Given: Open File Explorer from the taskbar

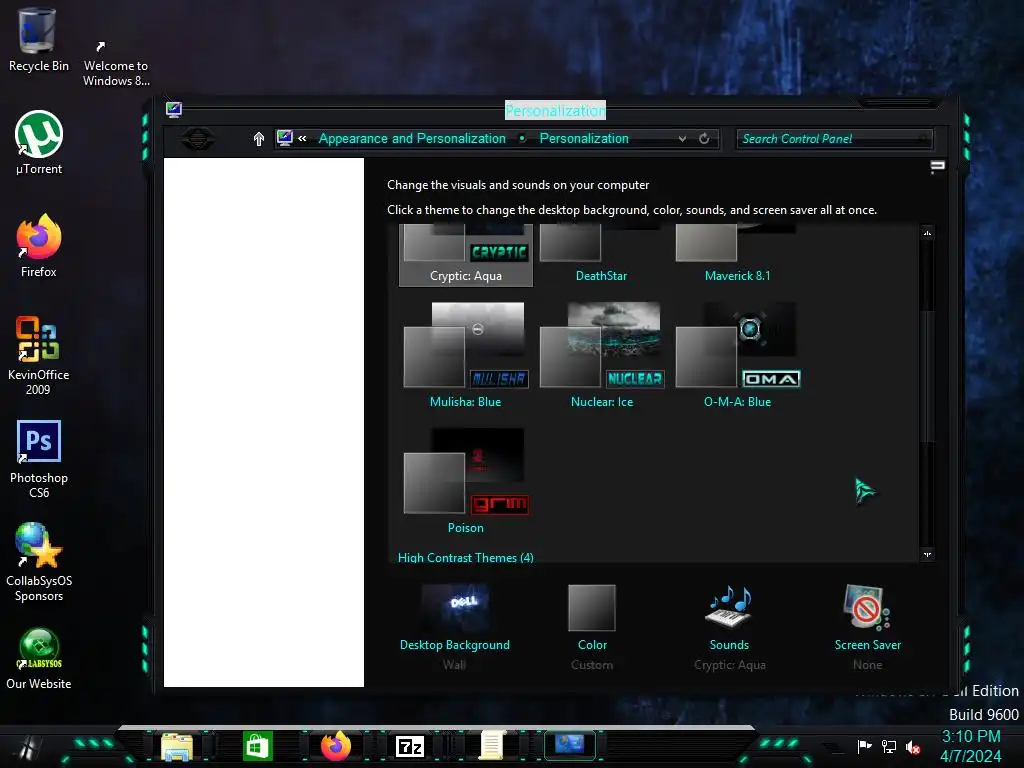Looking at the screenshot, I should click(176, 746).
